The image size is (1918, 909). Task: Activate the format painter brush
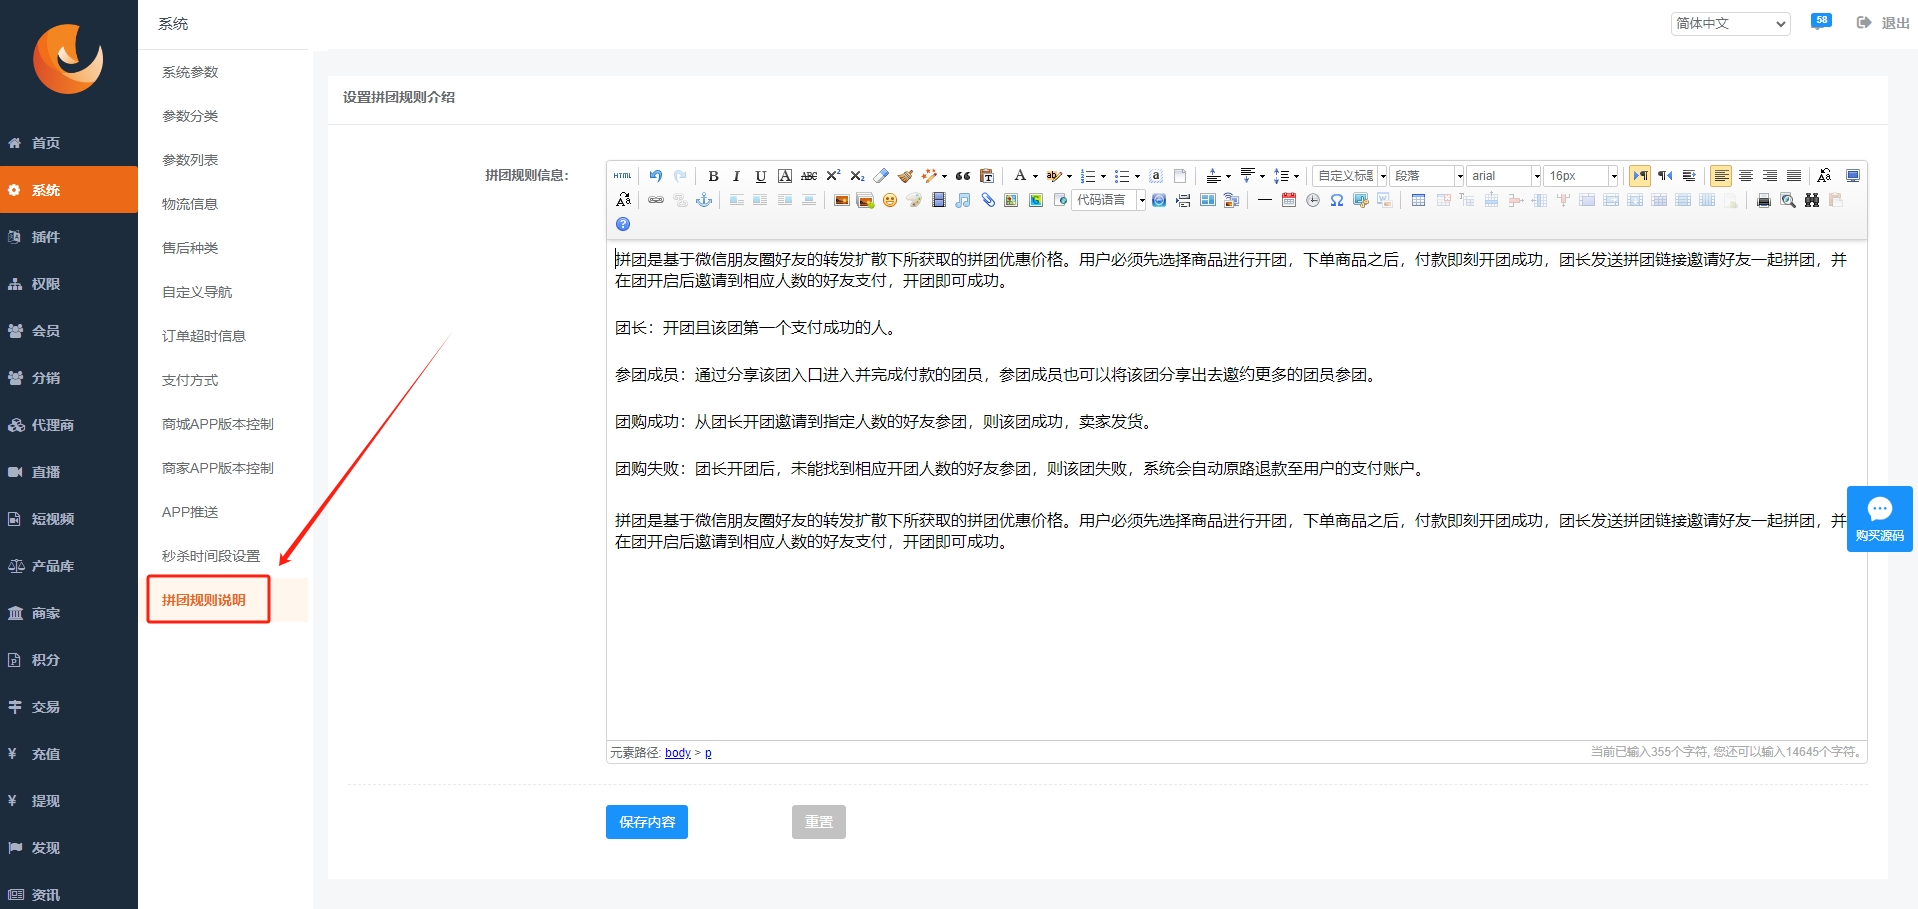point(905,176)
